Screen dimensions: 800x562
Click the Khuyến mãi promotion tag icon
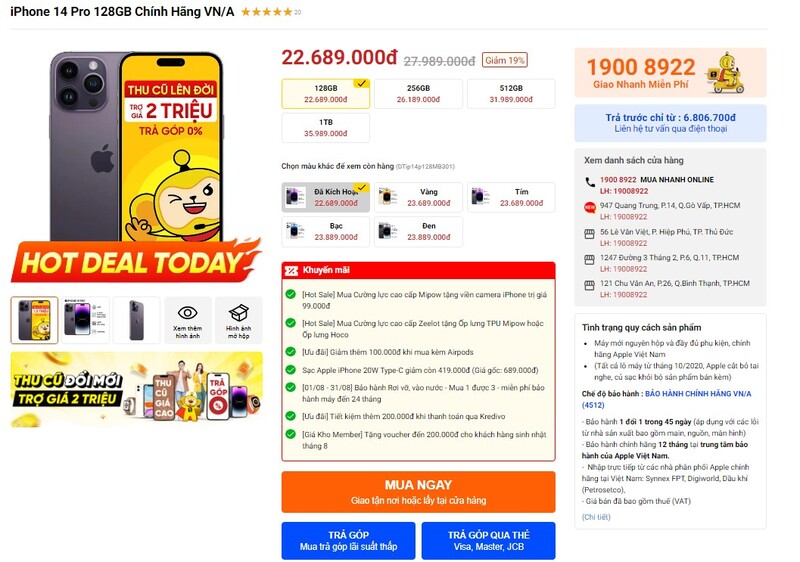tap(291, 271)
